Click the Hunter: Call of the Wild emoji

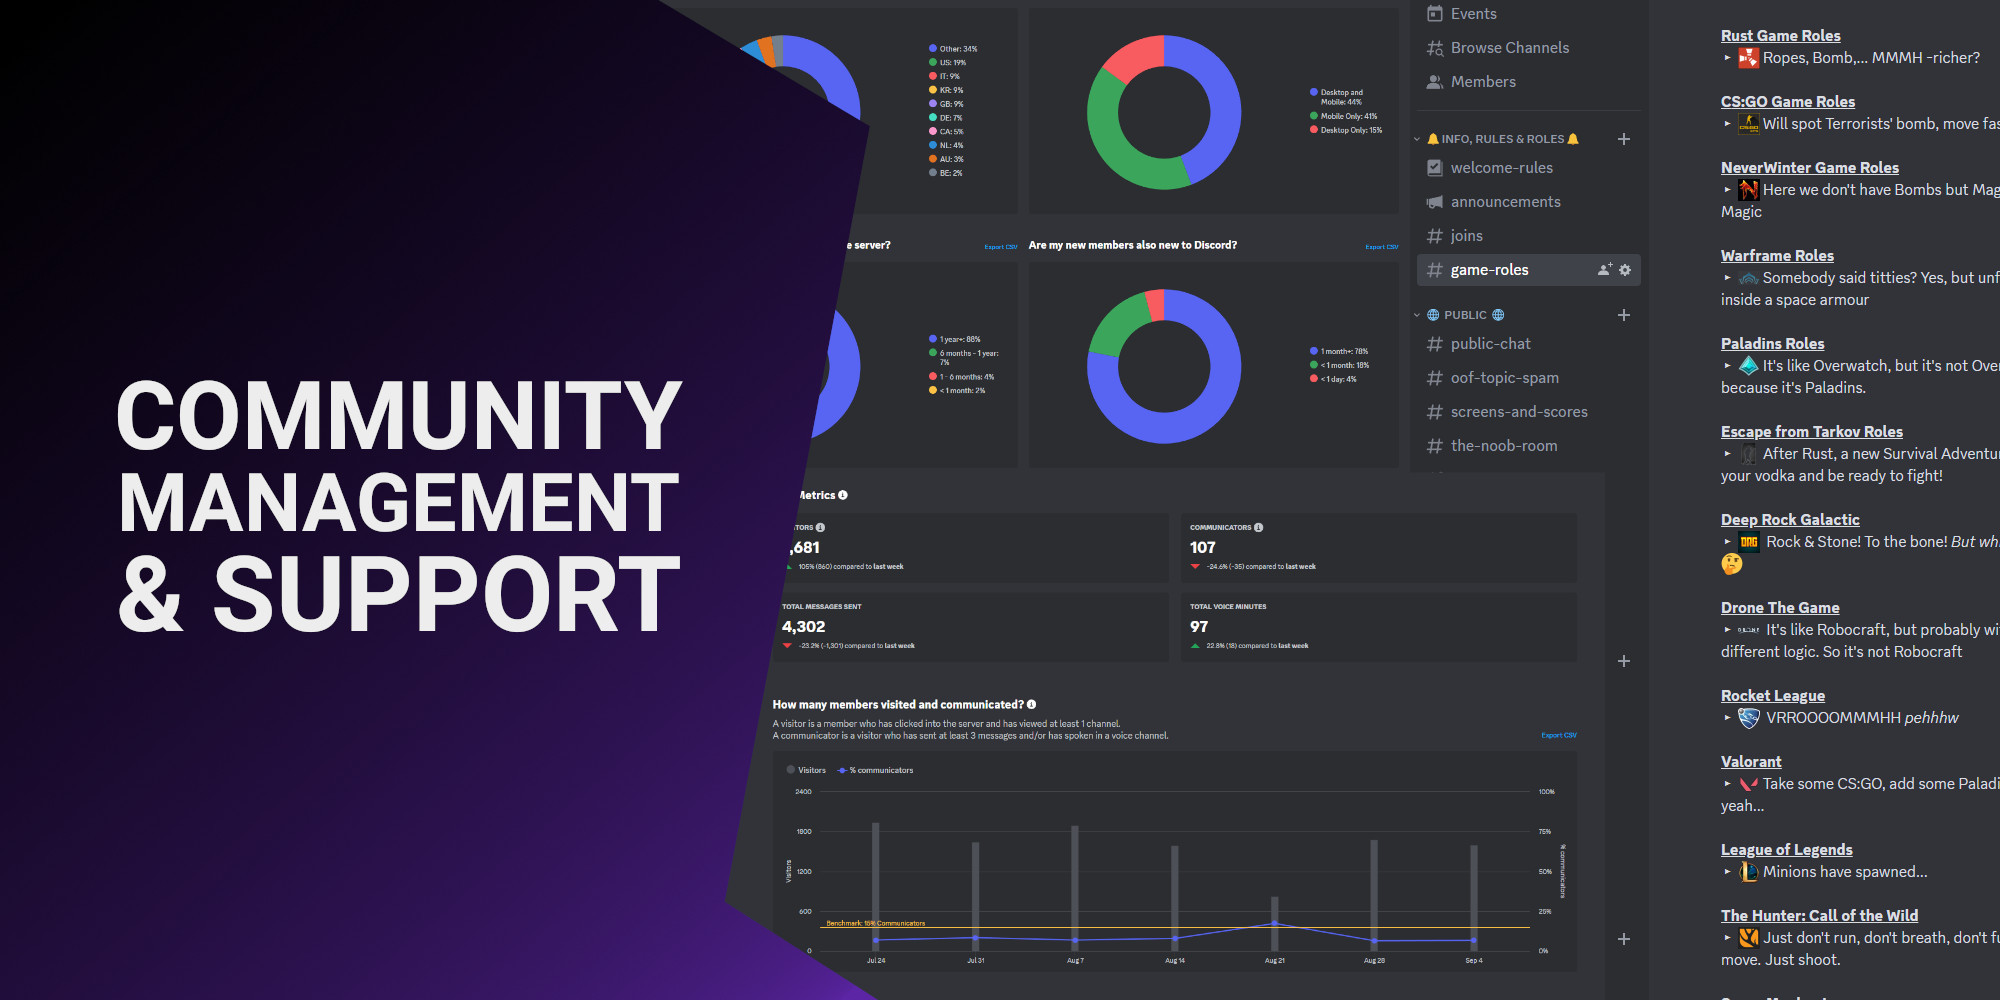click(x=1748, y=938)
